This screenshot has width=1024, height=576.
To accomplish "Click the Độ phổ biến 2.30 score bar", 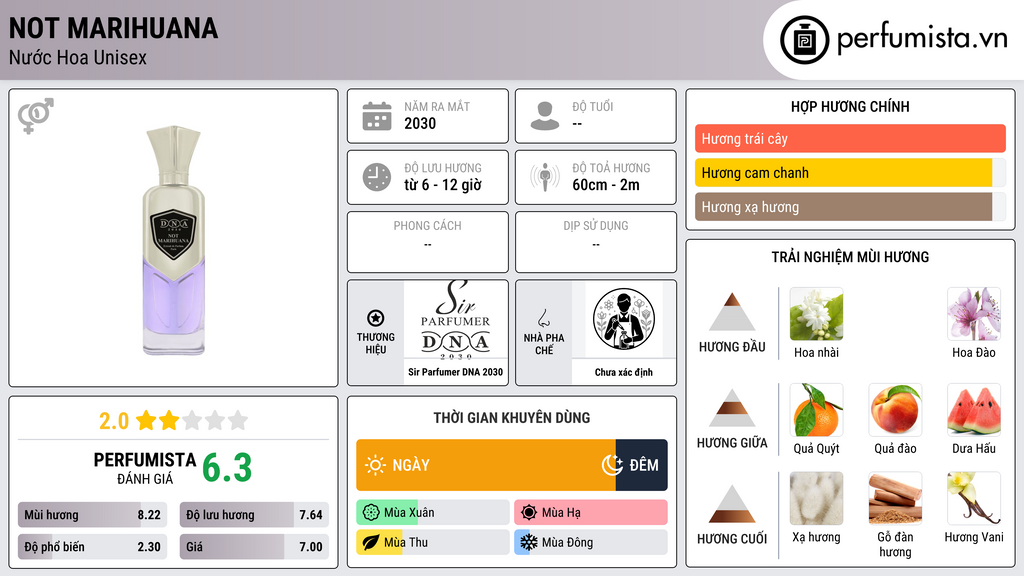I will 92,547.
